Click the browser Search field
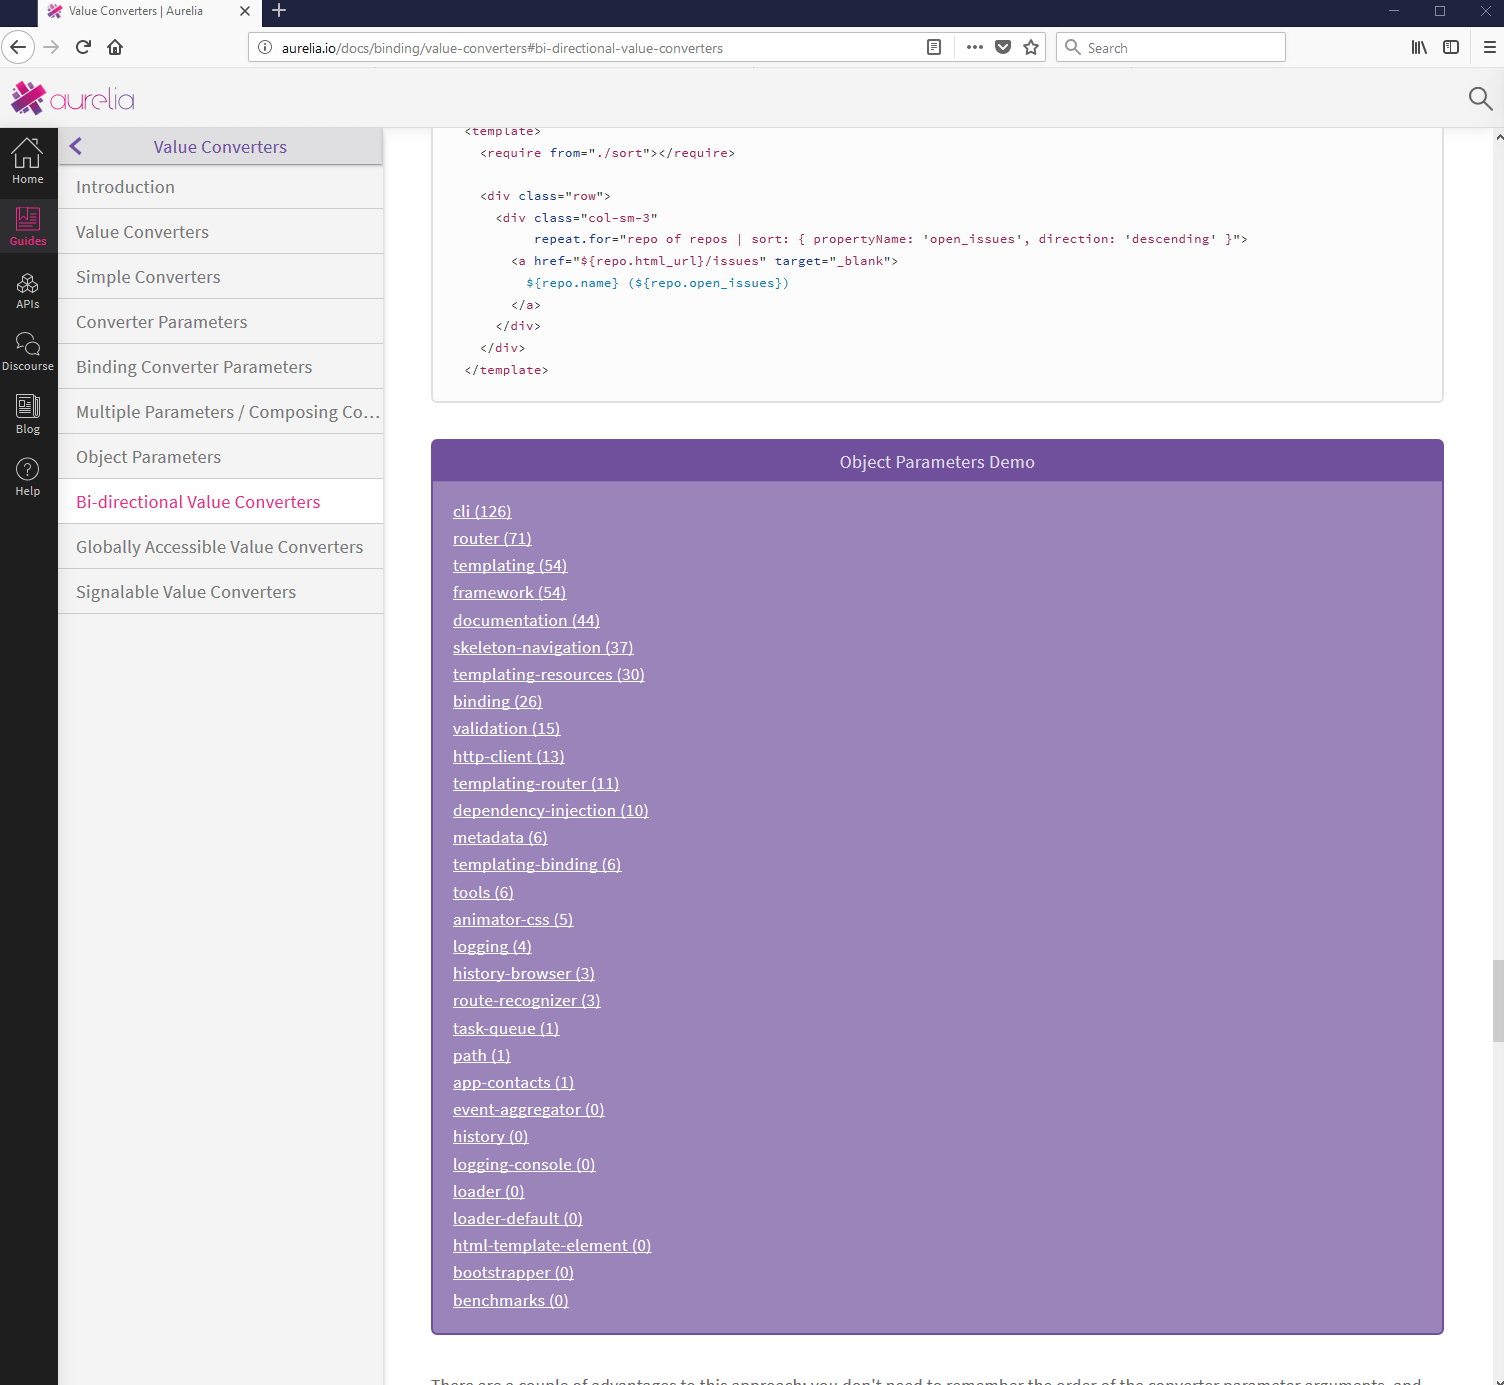1504x1385 pixels. click(x=1171, y=47)
